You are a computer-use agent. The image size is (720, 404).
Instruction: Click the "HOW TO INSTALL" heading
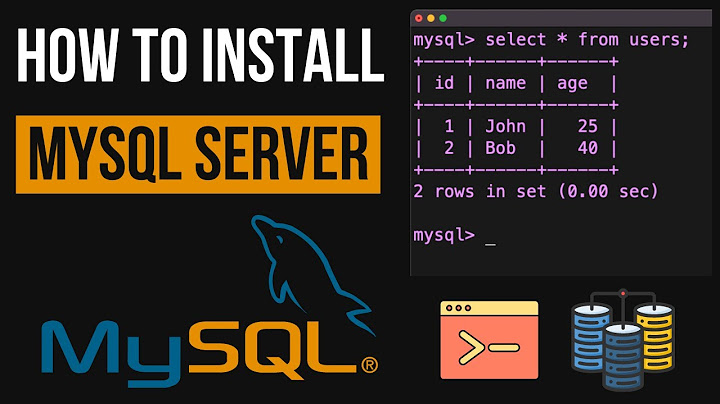point(200,55)
